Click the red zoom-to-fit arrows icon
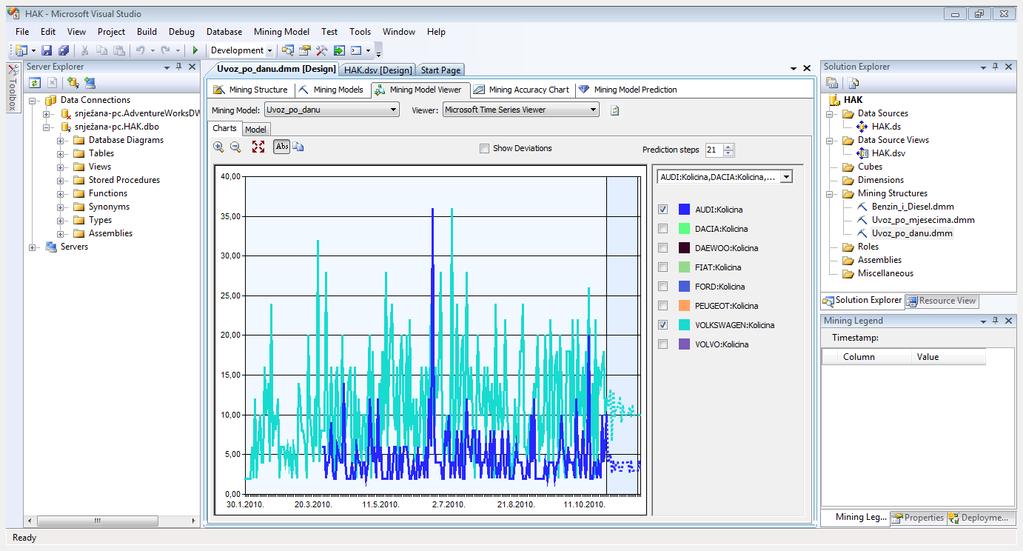 tap(258, 147)
